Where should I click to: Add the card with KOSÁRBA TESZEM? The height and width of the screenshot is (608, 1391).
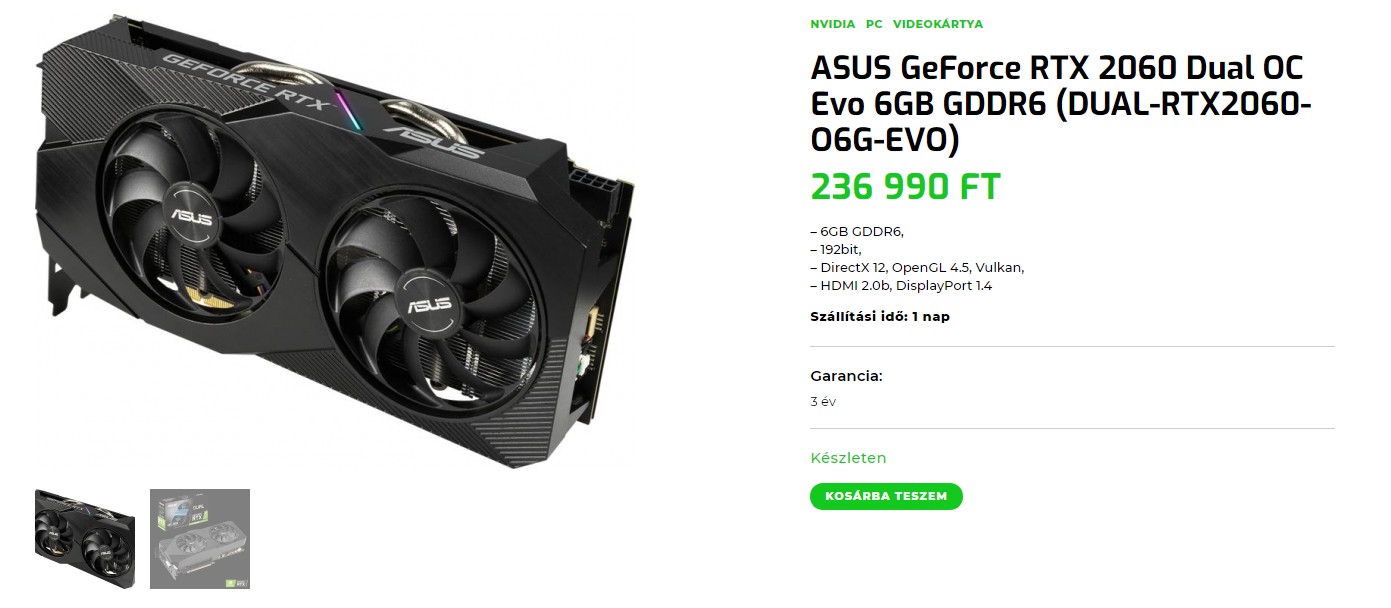pos(886,496)
